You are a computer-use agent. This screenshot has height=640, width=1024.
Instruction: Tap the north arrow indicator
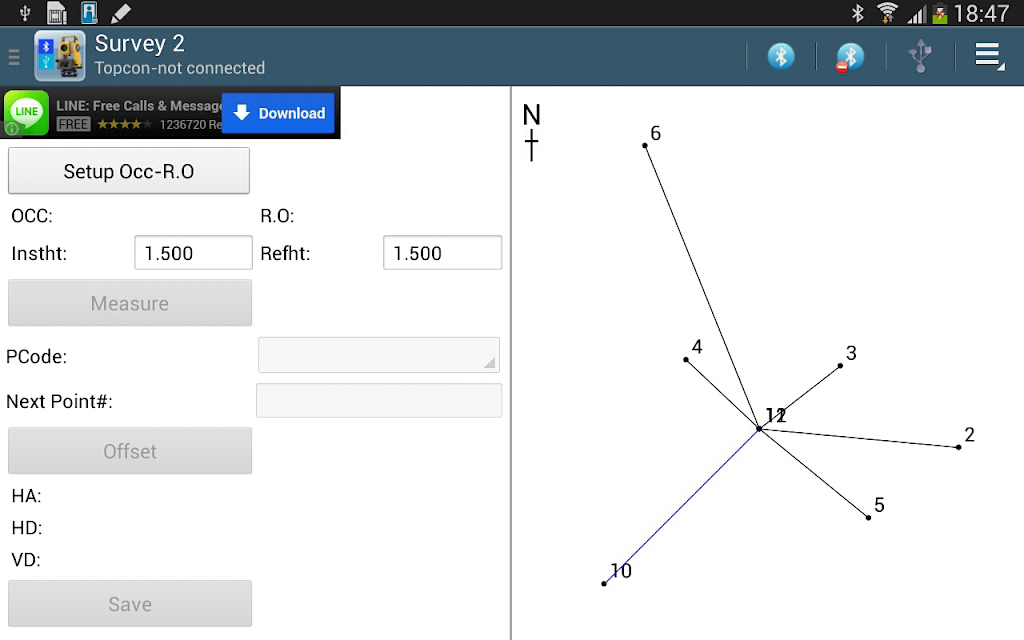pos(532,132)
